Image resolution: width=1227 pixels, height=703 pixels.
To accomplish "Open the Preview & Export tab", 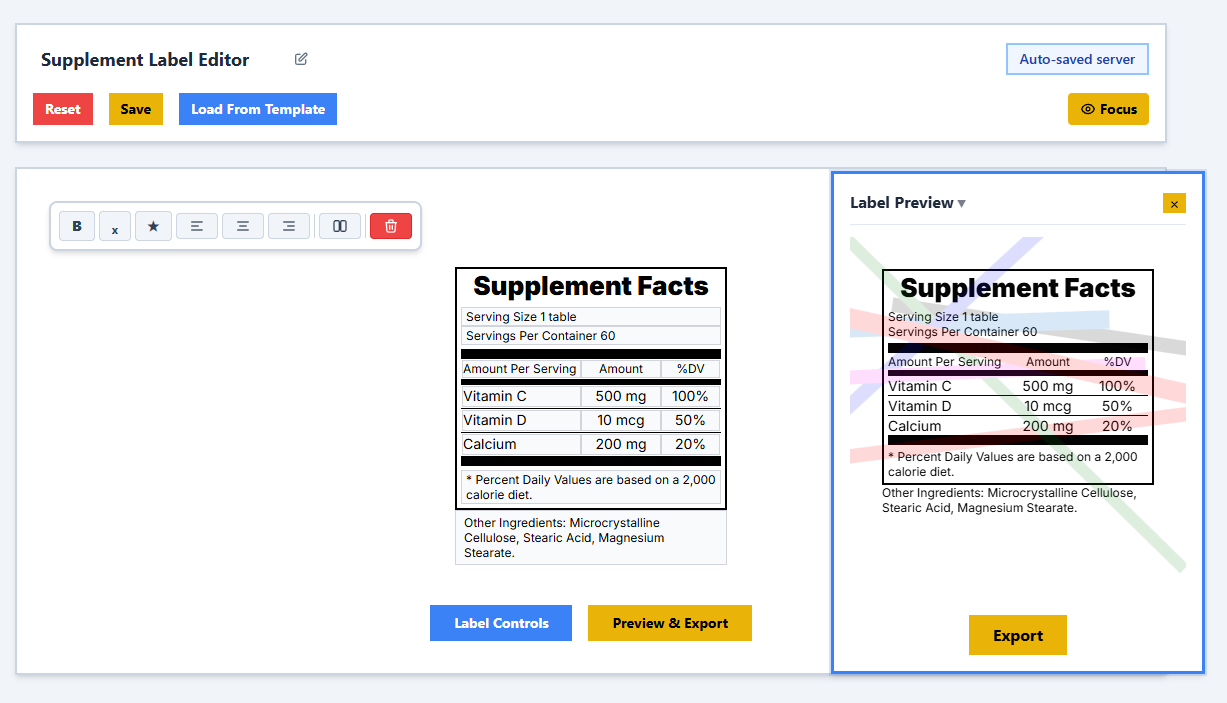I will click(670, 623).
